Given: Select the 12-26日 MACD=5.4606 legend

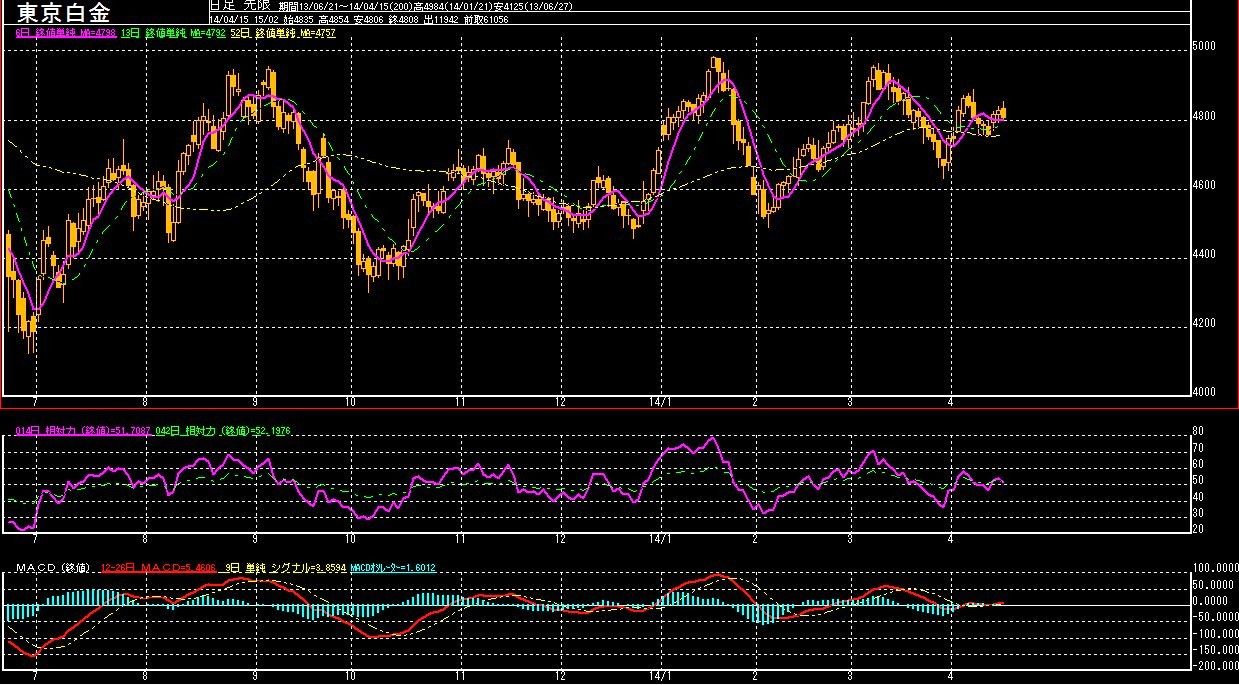Looking at the screenshot, I should [160, 567].
